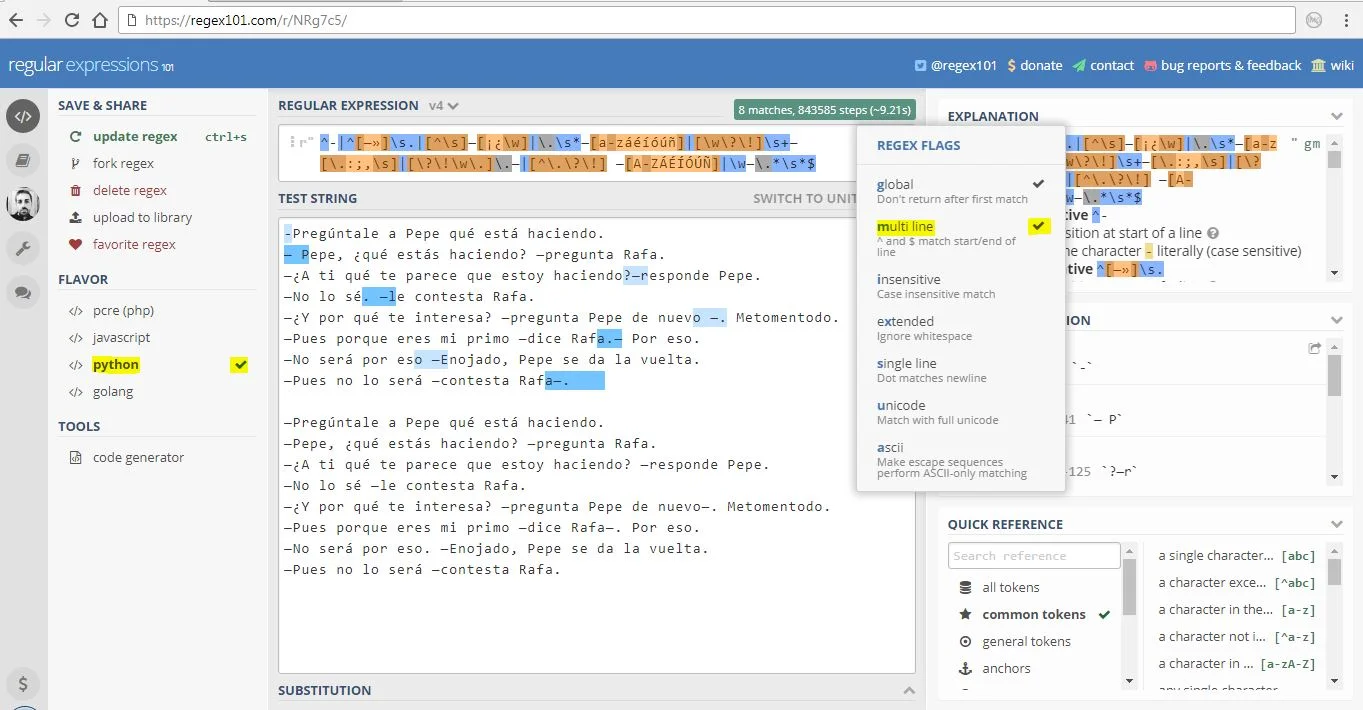Open the regex library book icon
The image size is (1363, 710).
[x=23, y=160]
